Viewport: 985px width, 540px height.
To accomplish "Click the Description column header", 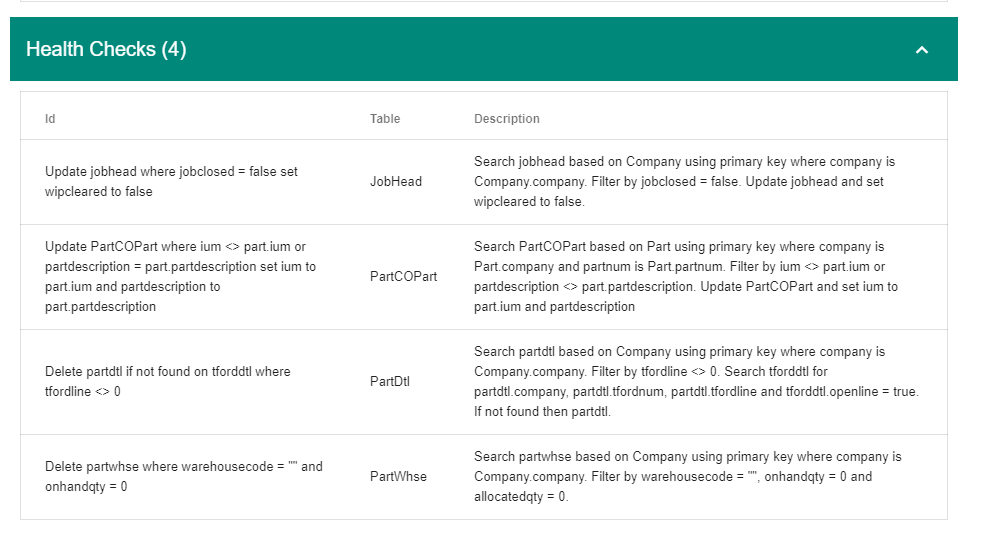I will tap(506, 119).
